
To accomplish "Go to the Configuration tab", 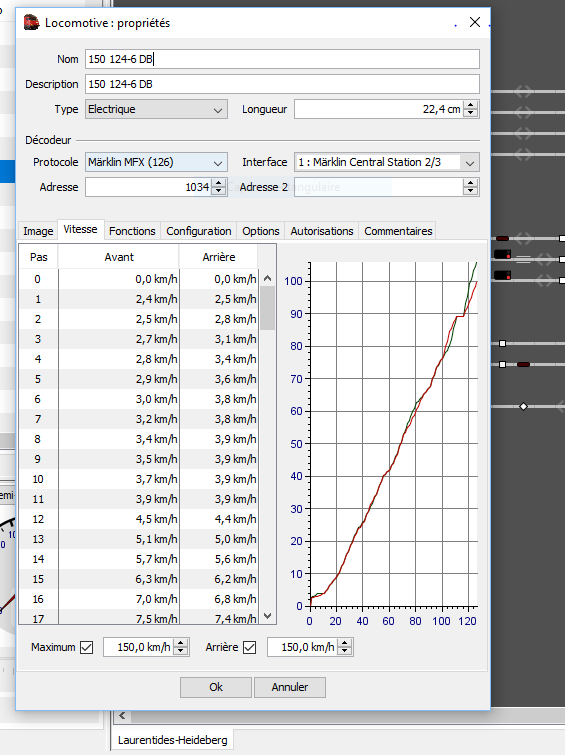I will tap(198, 231).
